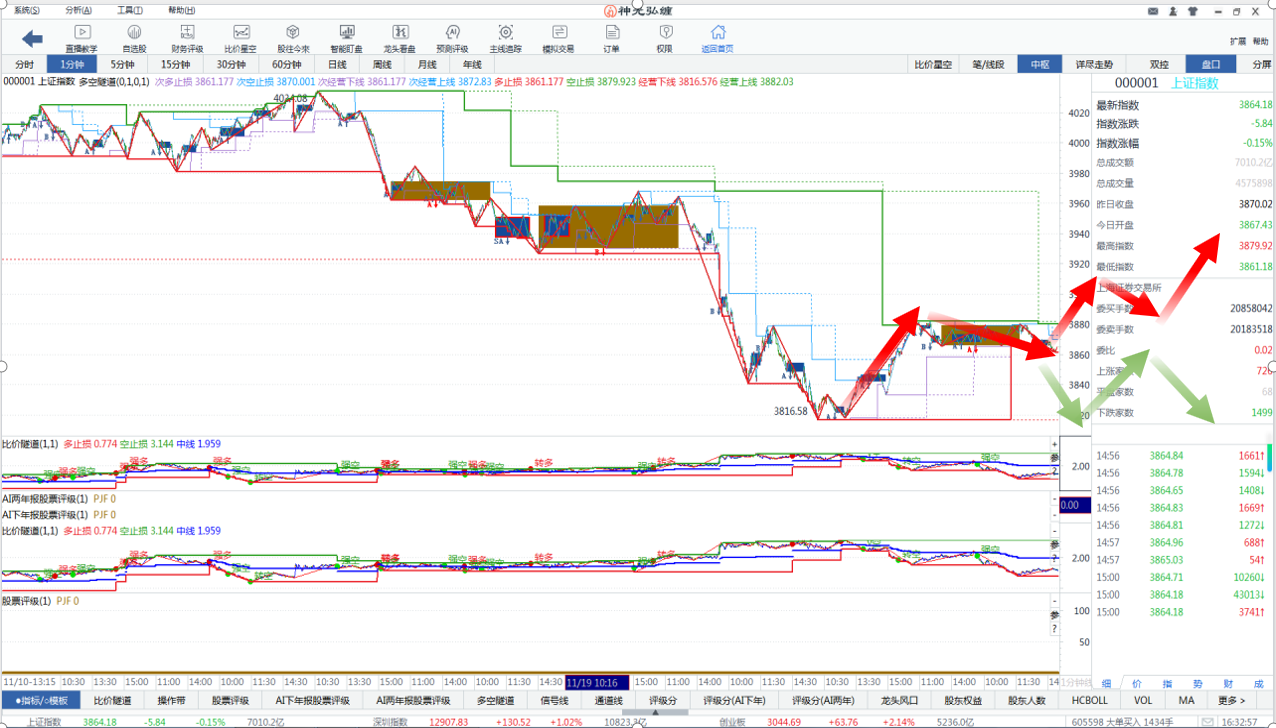Switch to the 5分钟 timeframe tab
This screenshot has height=728, width=1276.
tap(122, 64)
